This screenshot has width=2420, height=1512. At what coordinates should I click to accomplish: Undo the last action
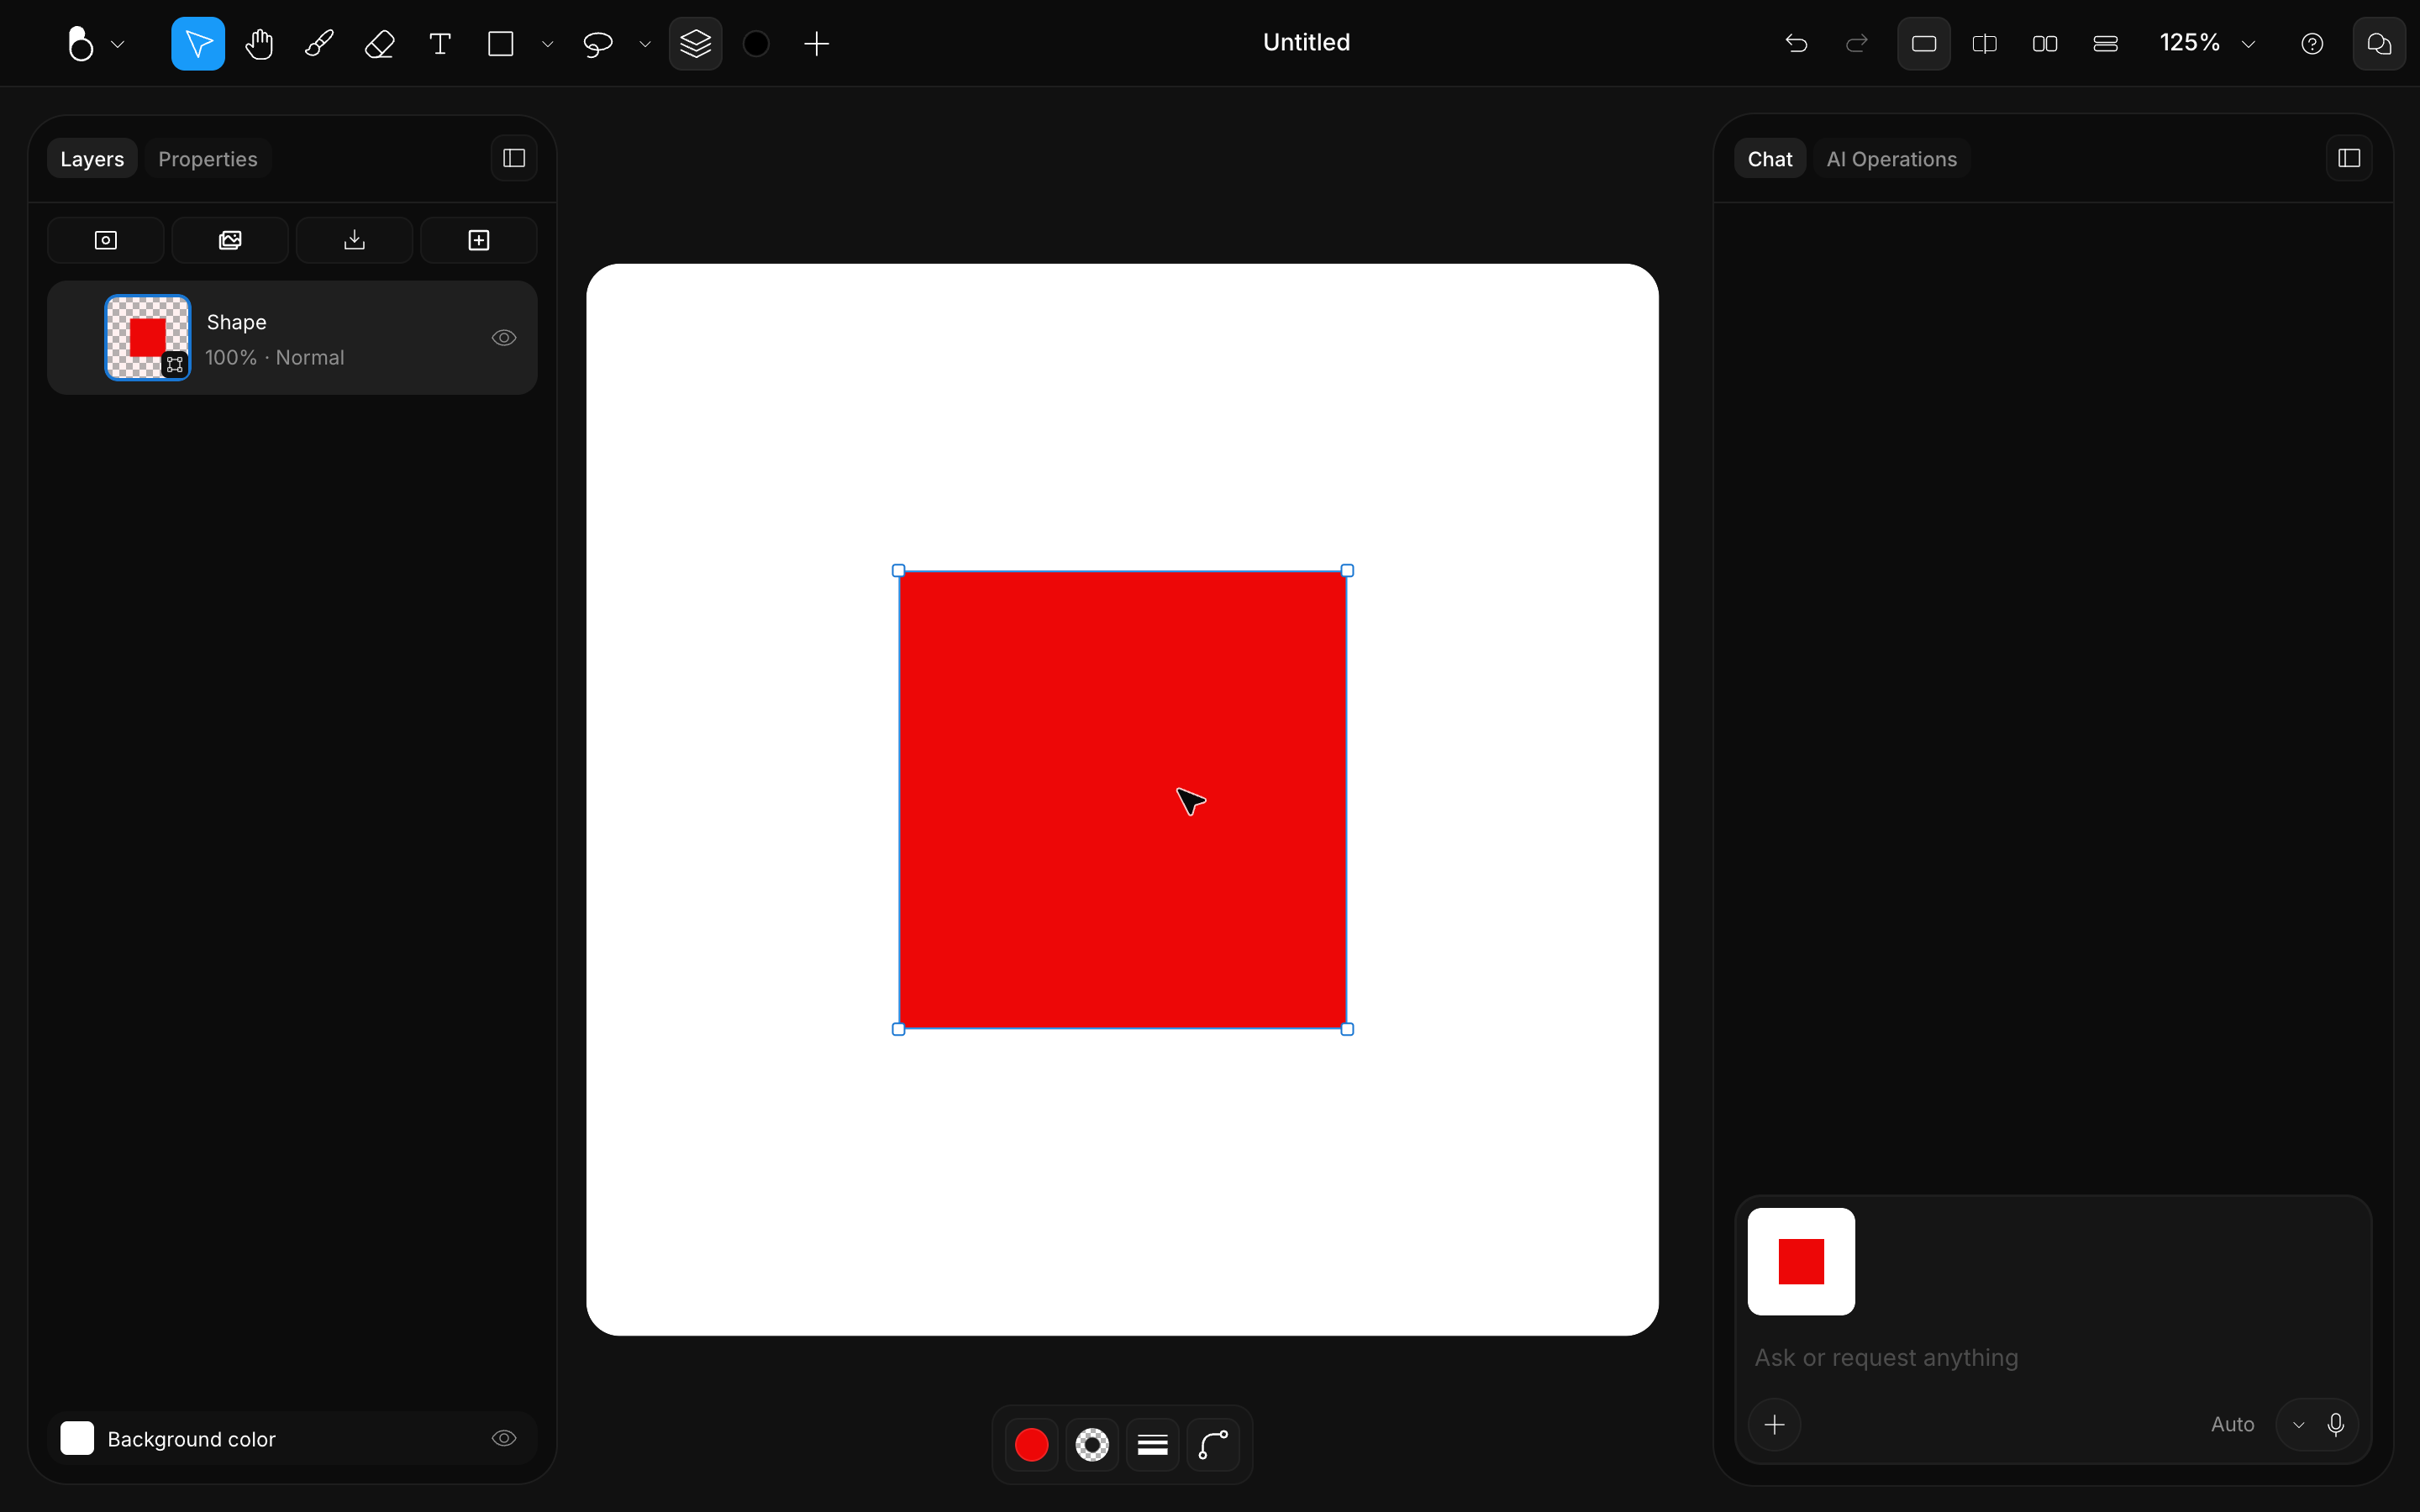point(1796,44)
